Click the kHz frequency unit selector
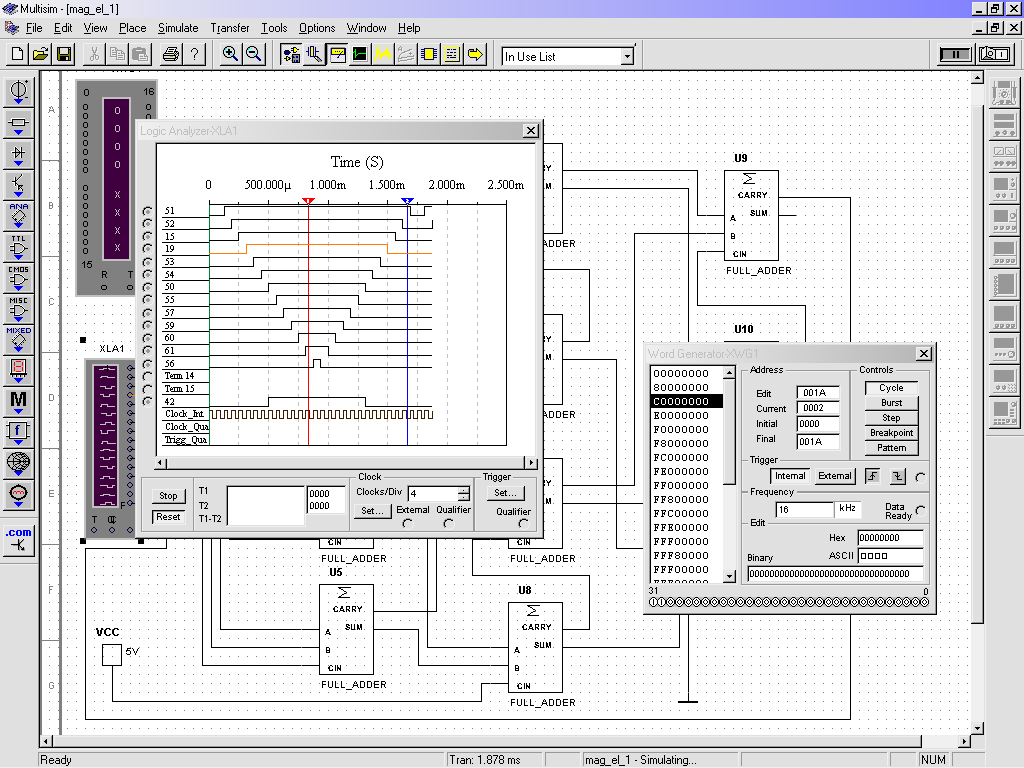 [848, 509]
